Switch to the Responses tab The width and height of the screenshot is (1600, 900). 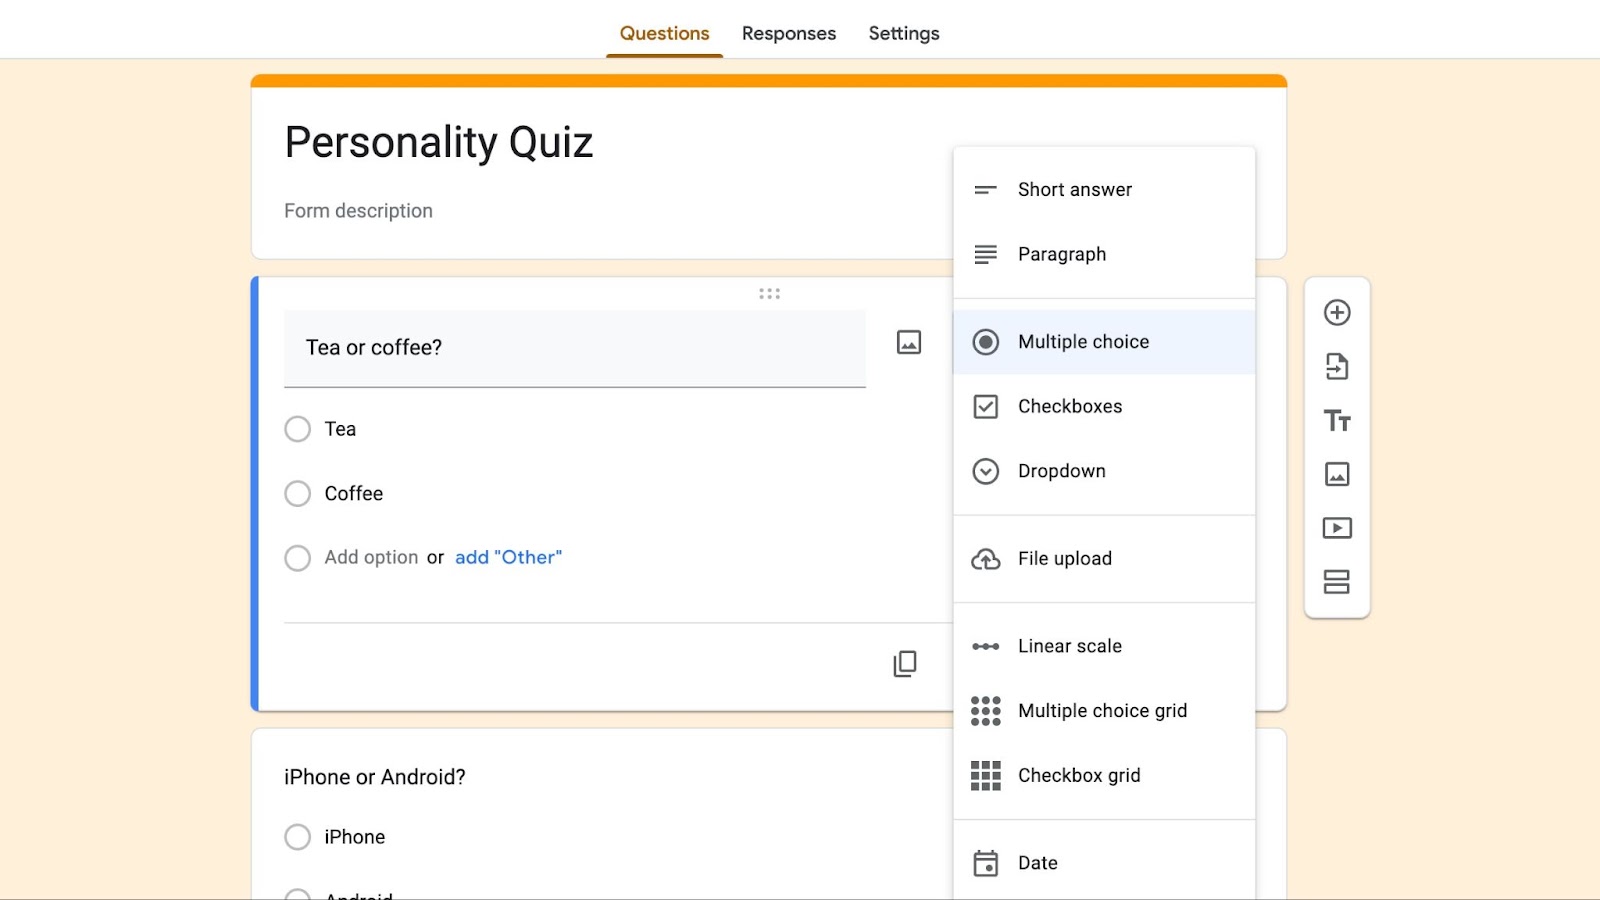click(x=788, y=34)
